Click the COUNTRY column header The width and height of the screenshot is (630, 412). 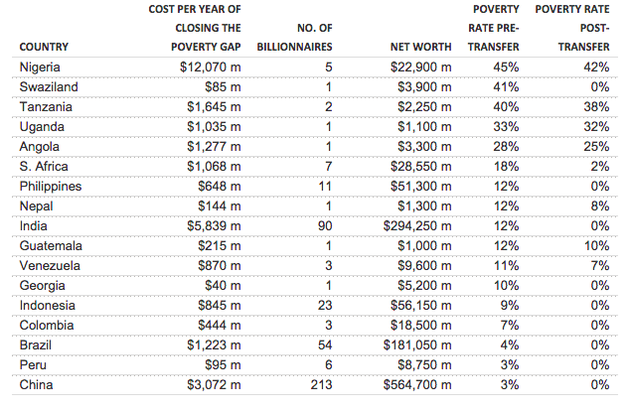click(46, 47)
